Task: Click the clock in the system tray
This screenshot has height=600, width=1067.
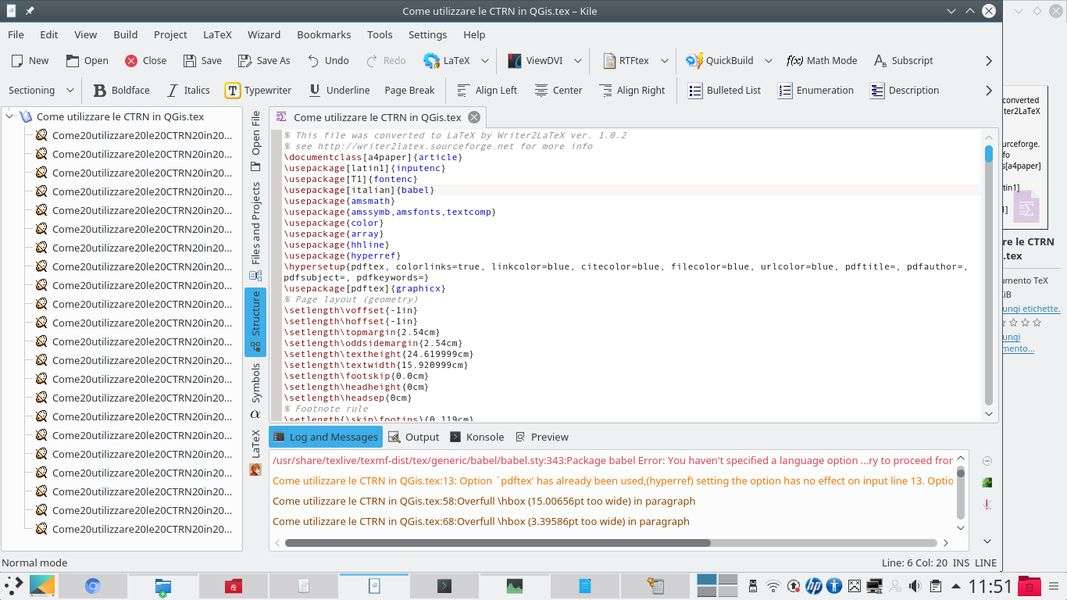Action: (990, 586)
